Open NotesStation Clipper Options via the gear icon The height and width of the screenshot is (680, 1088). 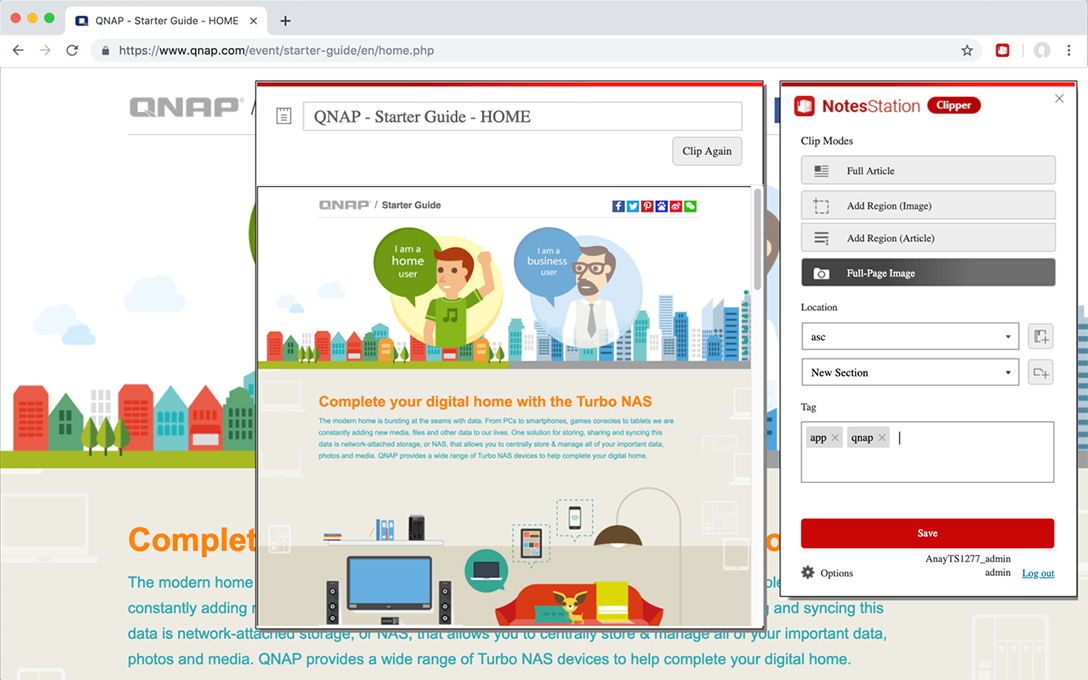(x=809, y=571)
